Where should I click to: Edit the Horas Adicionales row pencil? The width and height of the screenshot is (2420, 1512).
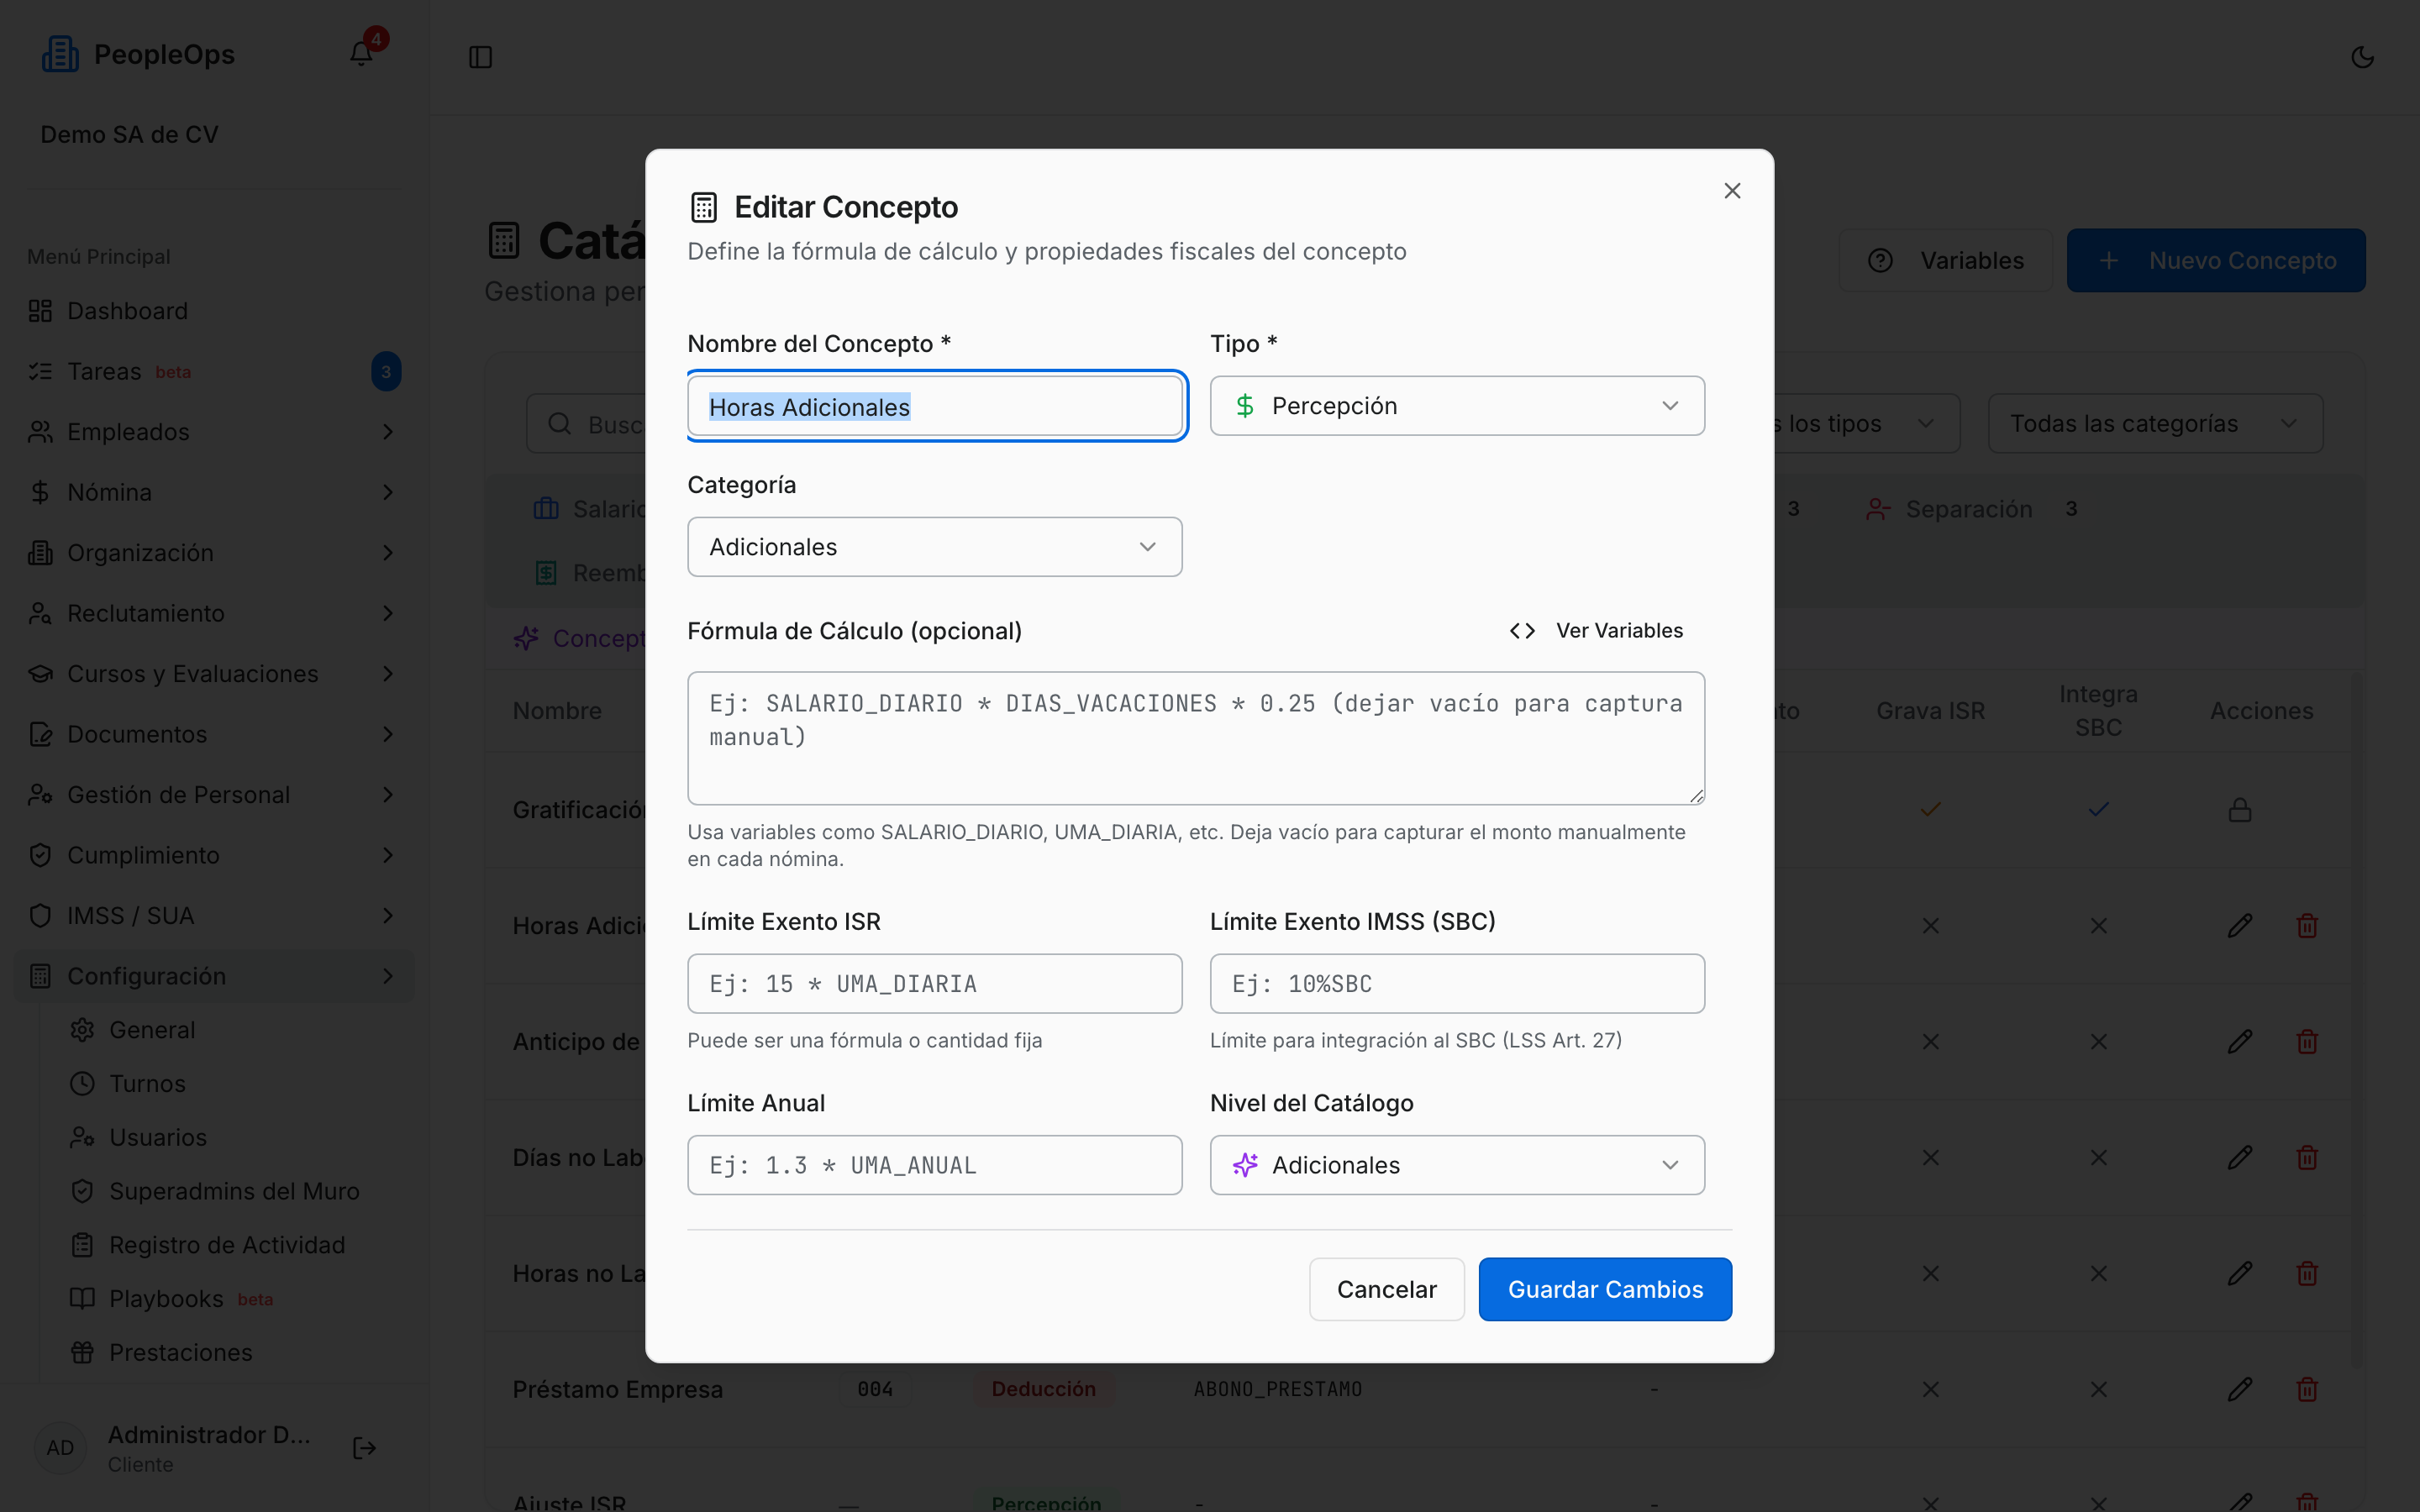pyautogui.click(x=2240, y=926)
